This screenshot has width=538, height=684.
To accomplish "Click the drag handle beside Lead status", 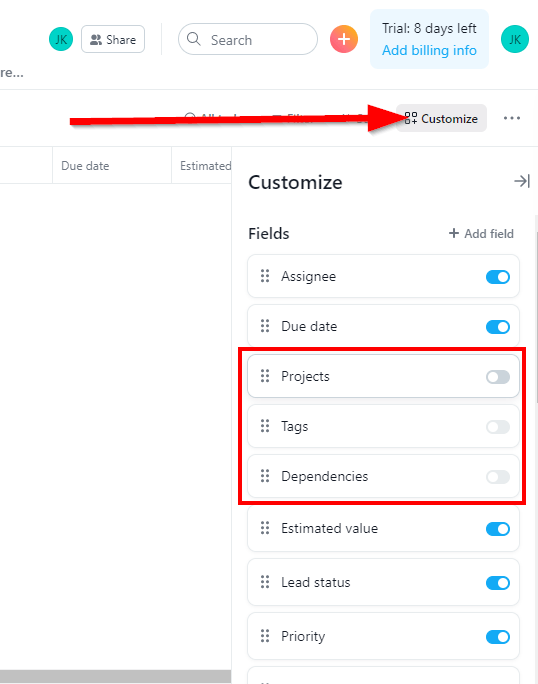I will click(x=265, y=582).
